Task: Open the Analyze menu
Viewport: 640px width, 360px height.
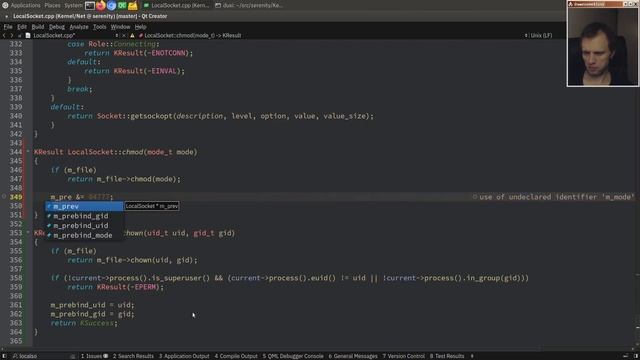Action: pos(79,27)
